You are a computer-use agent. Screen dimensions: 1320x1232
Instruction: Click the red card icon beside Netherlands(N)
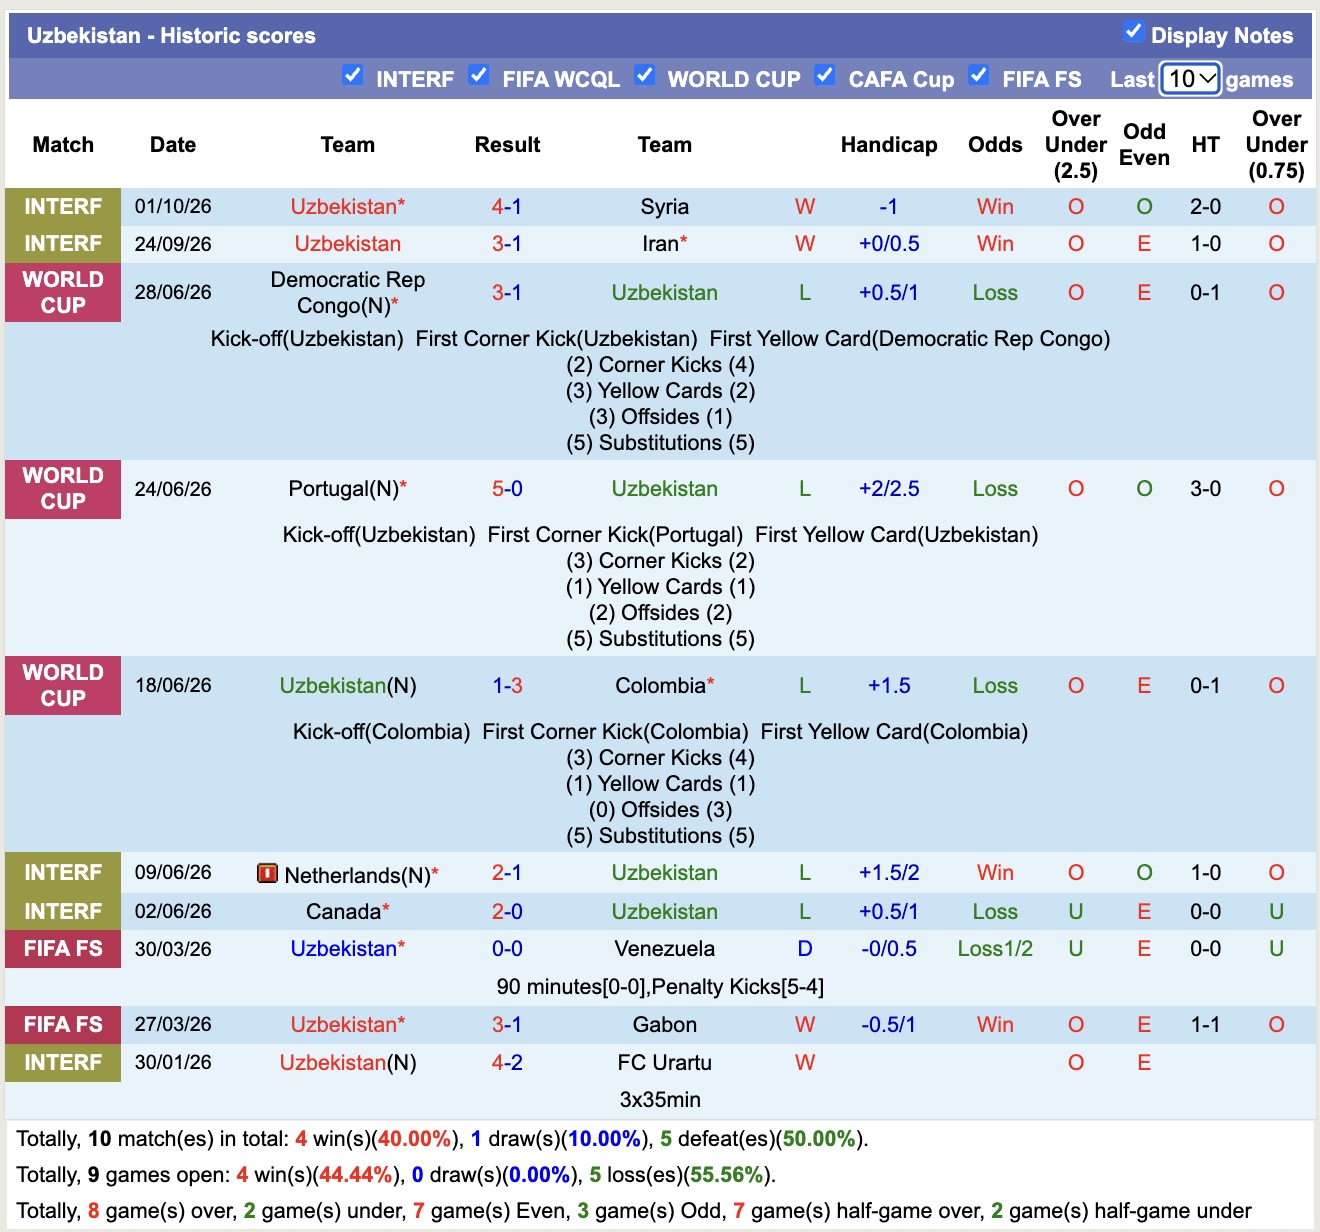pyautogui.click(x=267, y=873)
